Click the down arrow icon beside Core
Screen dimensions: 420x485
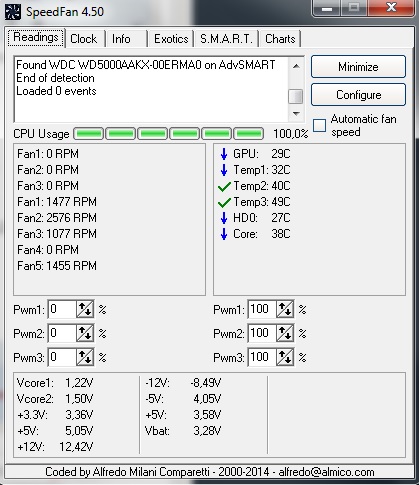(224, 234)
